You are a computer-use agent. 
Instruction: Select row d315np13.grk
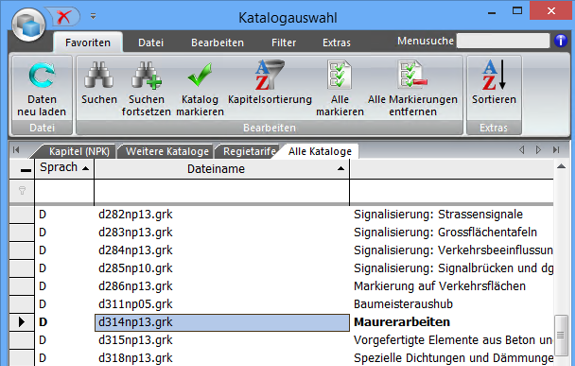pos(135,340)
